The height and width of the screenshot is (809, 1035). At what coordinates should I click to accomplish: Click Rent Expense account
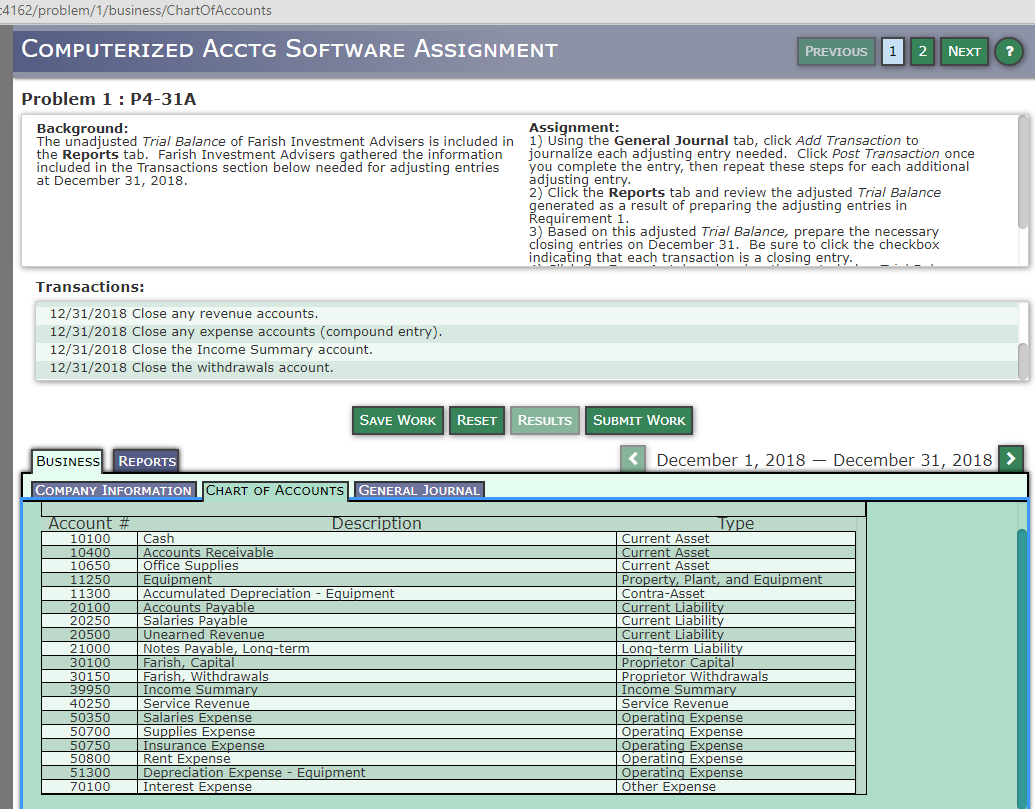pyautogui.click(x=448, y=759)
